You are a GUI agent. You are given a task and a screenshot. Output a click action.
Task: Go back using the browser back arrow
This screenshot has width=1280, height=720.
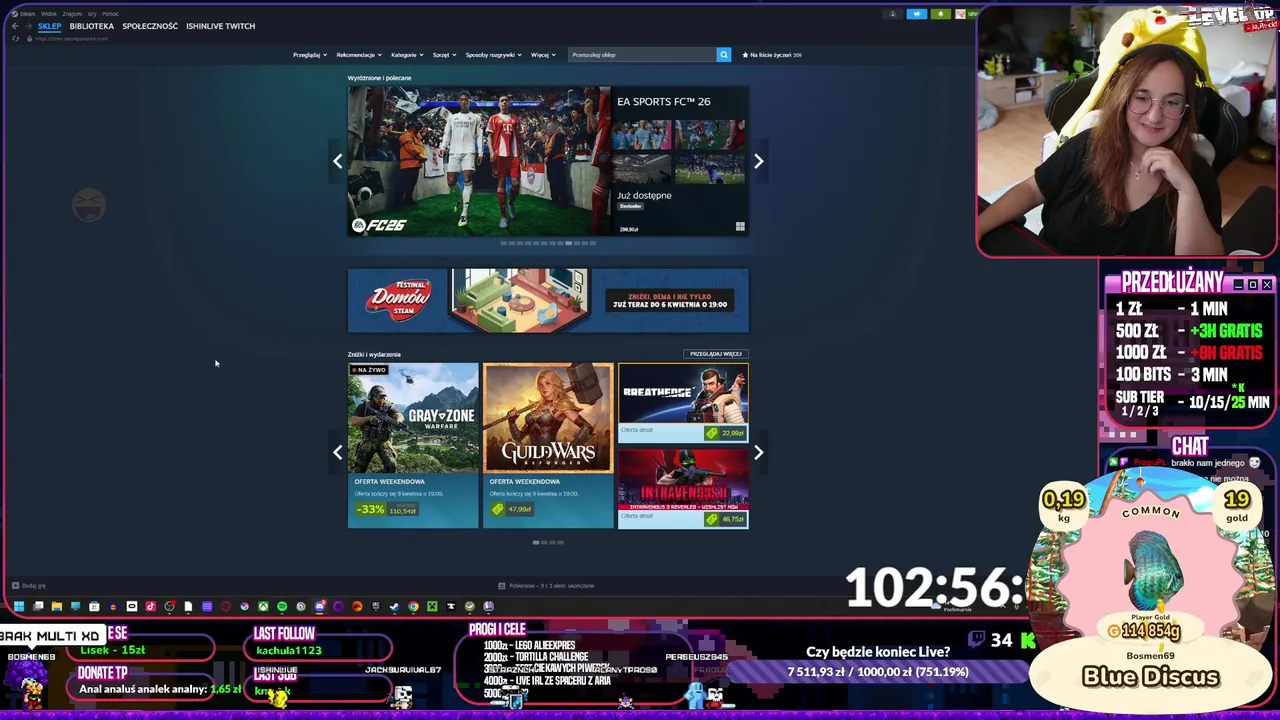point(15,26)
